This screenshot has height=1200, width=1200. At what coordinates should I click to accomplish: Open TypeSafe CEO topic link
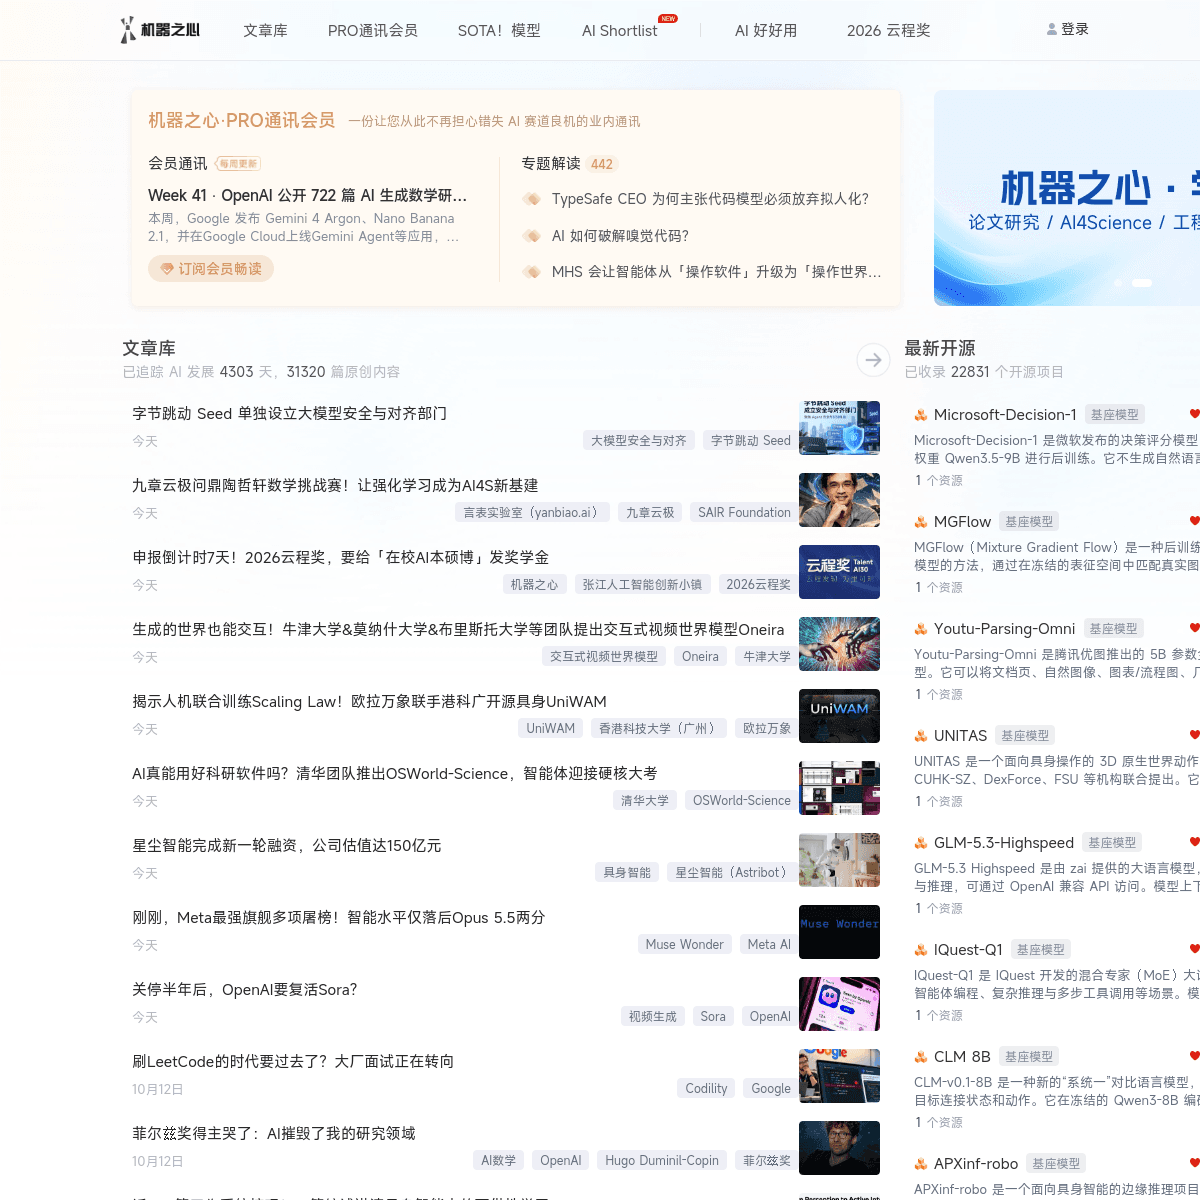(x=710, y=199)
